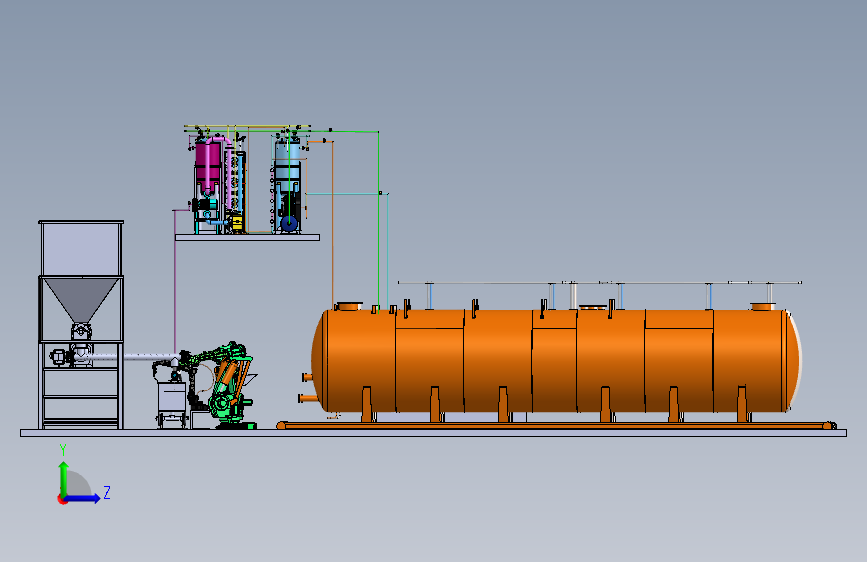Click the blue Z axis arrow
The image size is (867, 562).
tap(82, 498)
